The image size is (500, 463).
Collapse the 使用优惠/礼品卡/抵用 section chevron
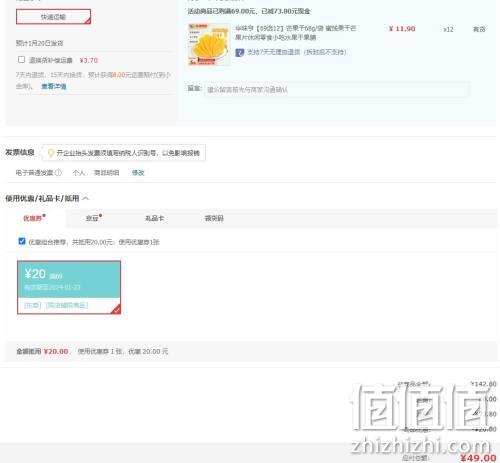85,199
